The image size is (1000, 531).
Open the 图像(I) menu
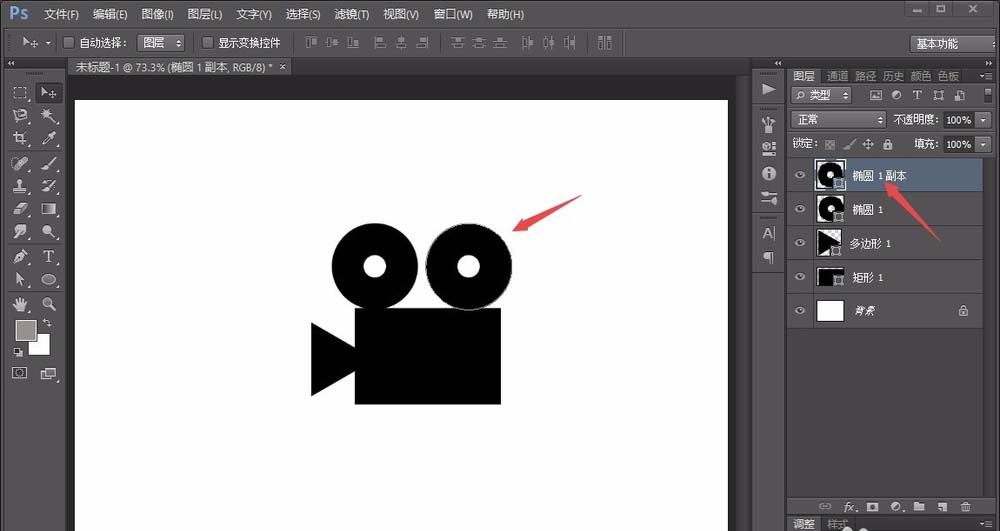pyautogui.click(x=158, y=14)
